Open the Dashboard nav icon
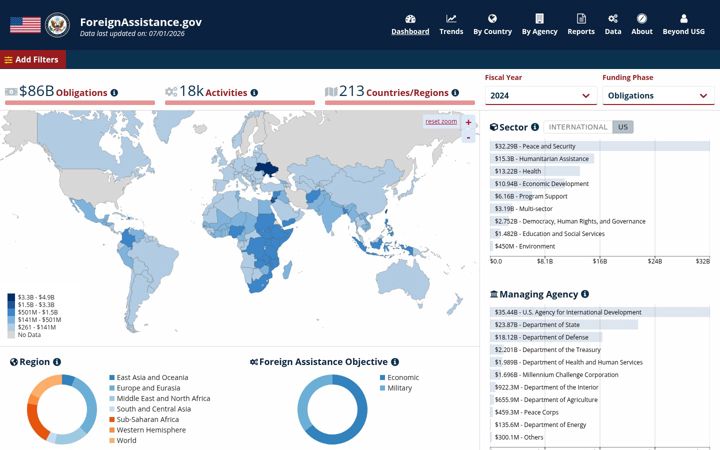The height and width of the screenshot is (450, 720). pos(410,19)
